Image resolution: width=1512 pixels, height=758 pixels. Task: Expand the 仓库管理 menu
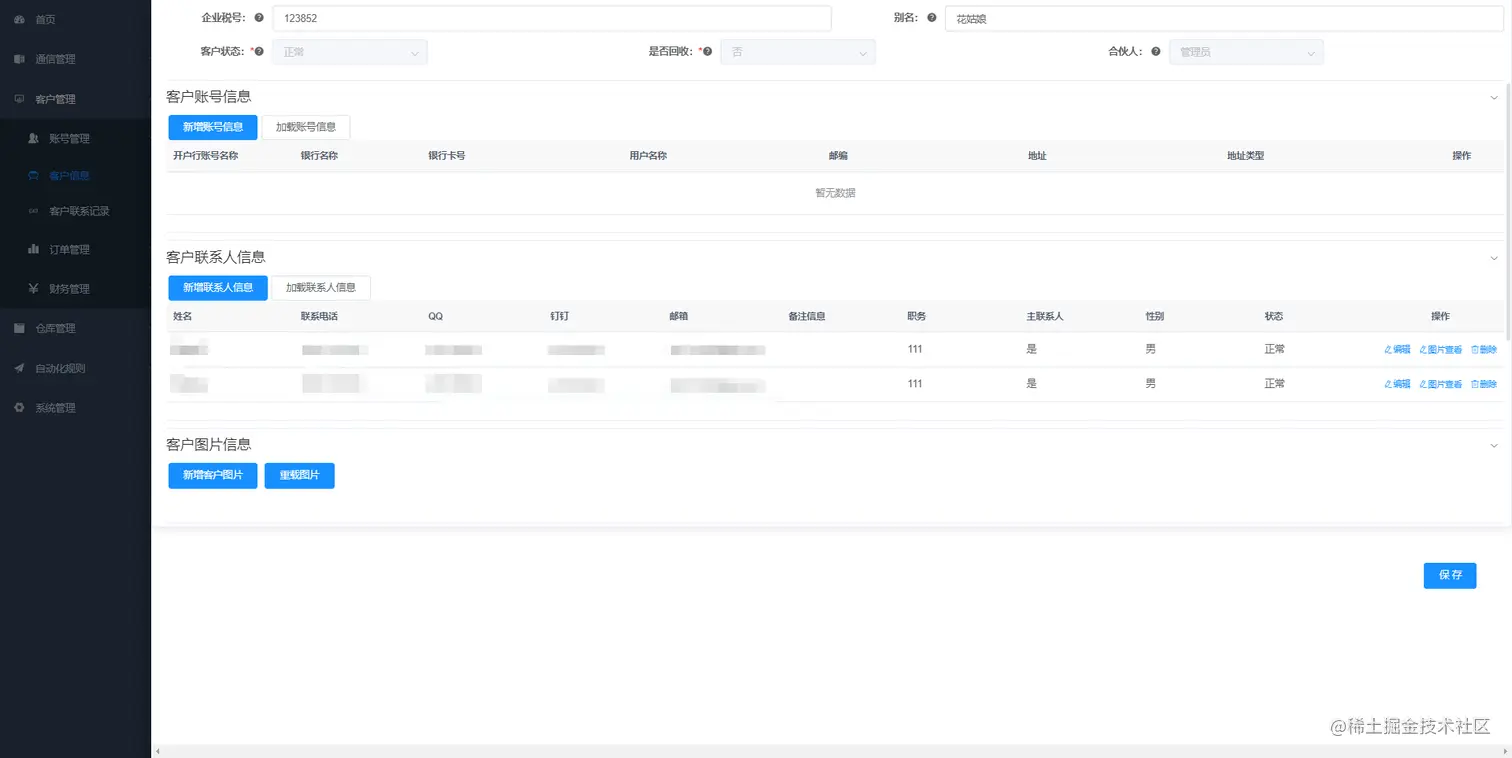tap(75, 328)
